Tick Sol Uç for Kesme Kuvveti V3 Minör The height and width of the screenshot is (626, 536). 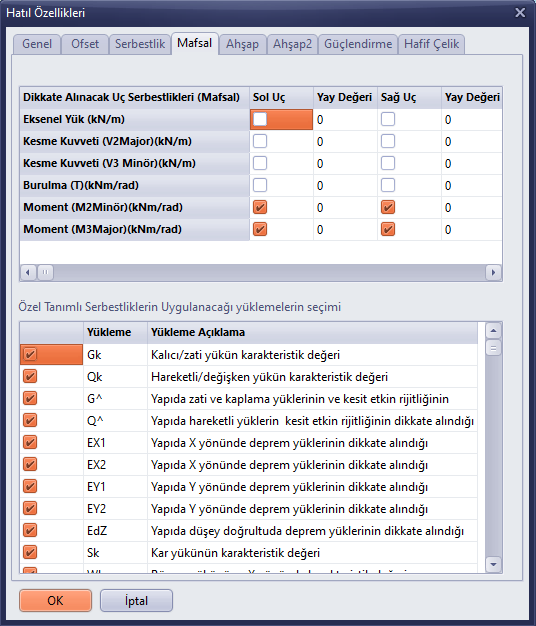[x=260, y=163]
